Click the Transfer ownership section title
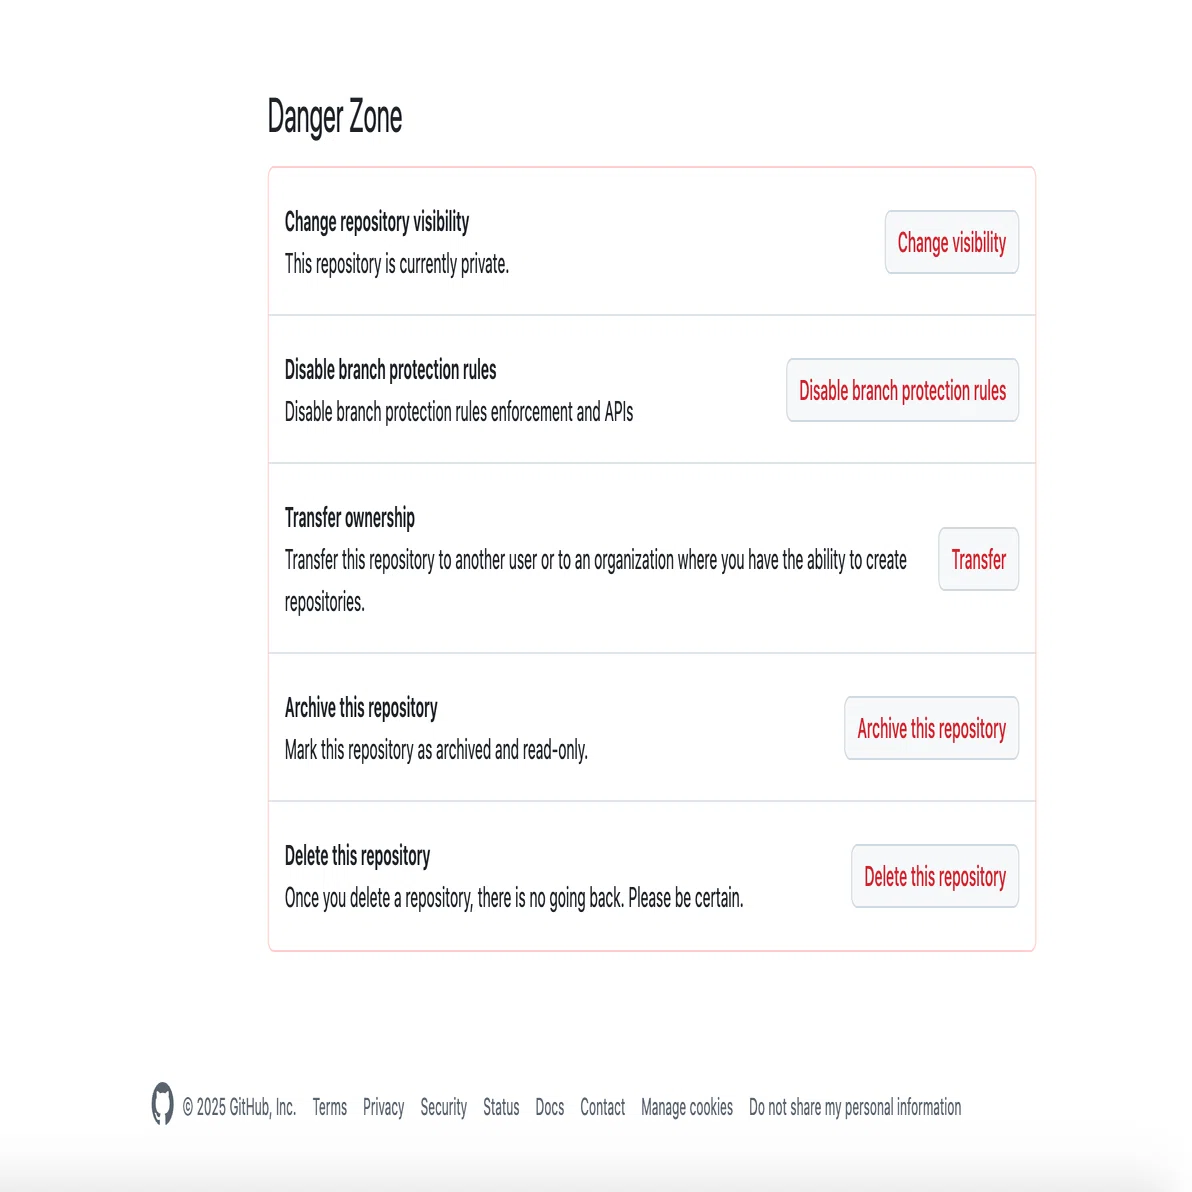The image size is (1192, 1192). 350,518
